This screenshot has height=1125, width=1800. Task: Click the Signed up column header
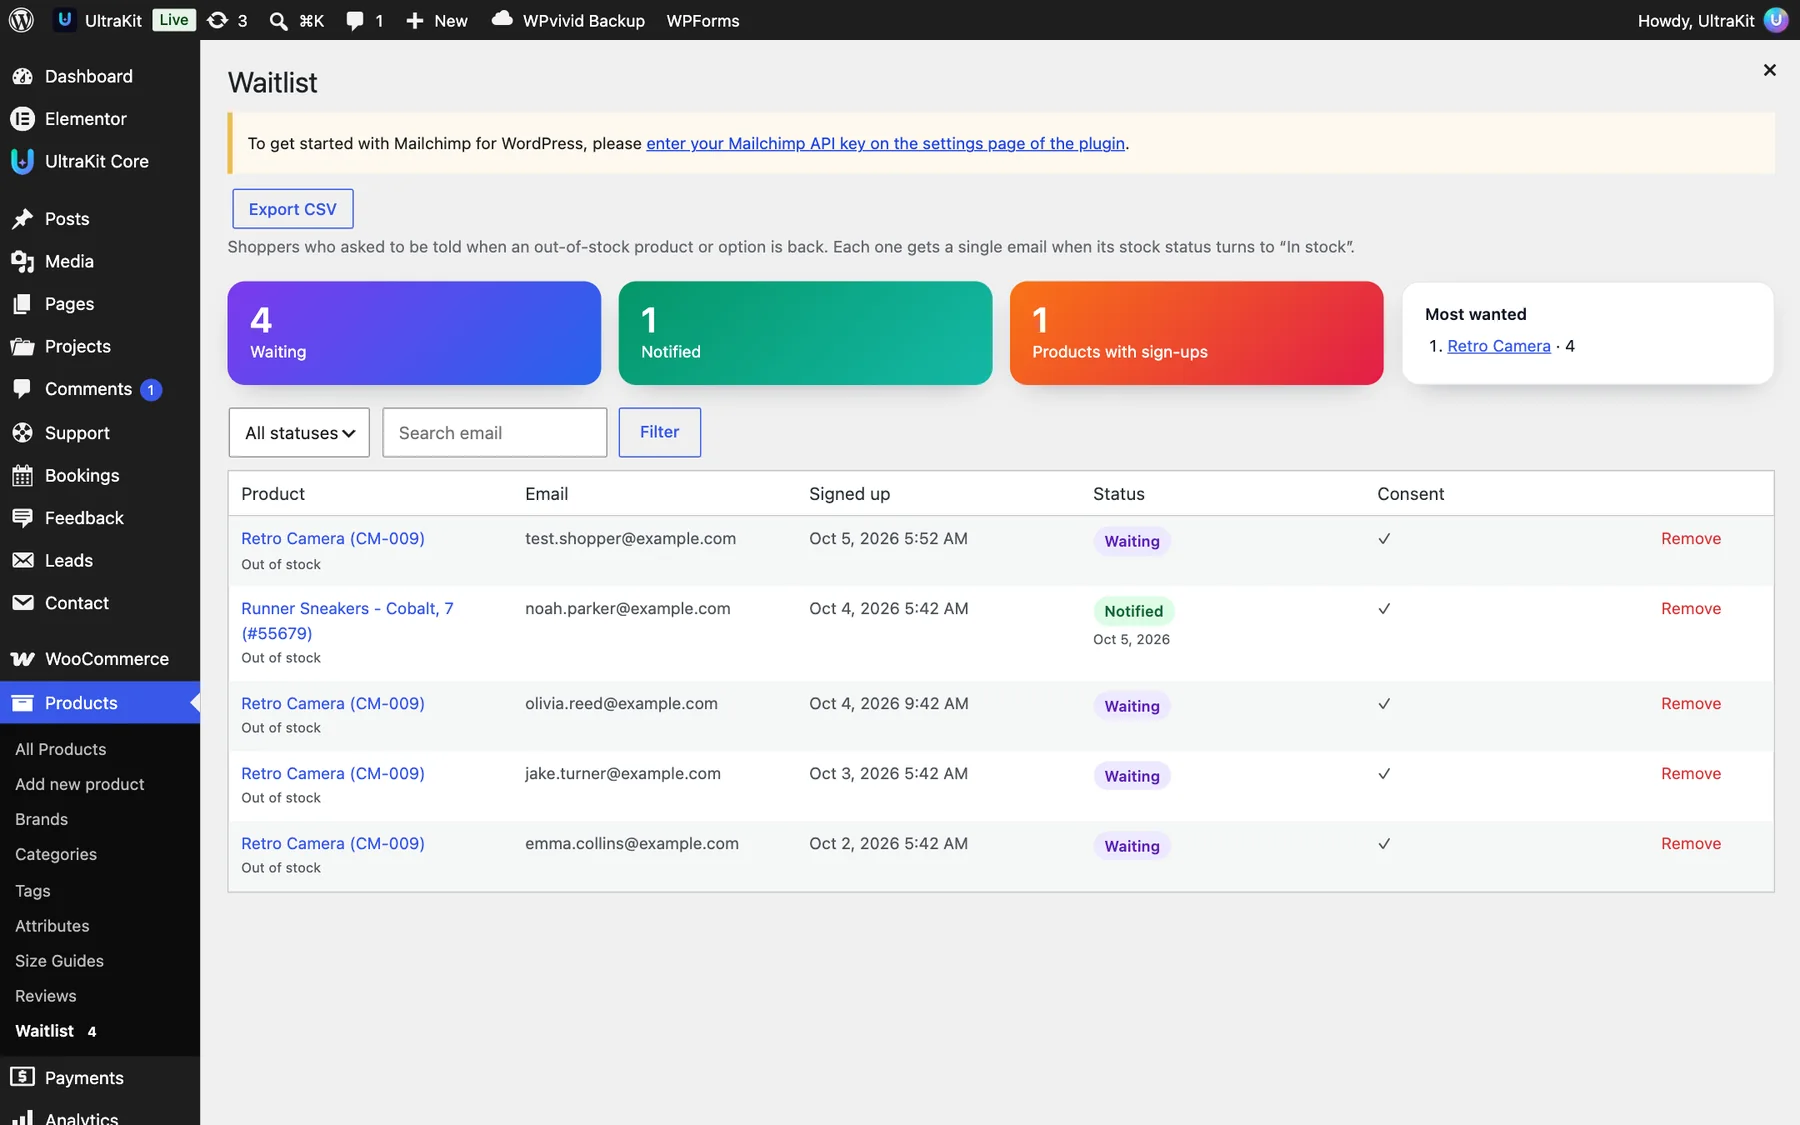coord(849,494)
